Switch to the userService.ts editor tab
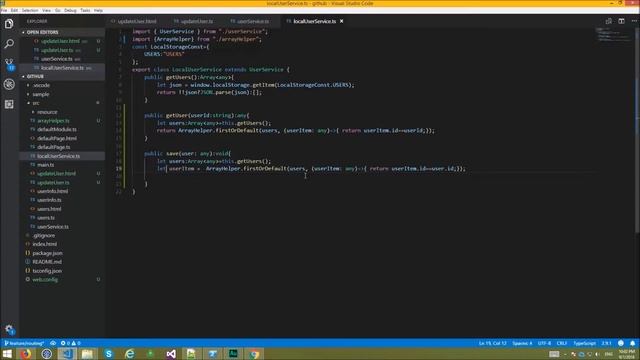Image resolution: width=640 pixels, height=360 pixels. click(252, 21)
